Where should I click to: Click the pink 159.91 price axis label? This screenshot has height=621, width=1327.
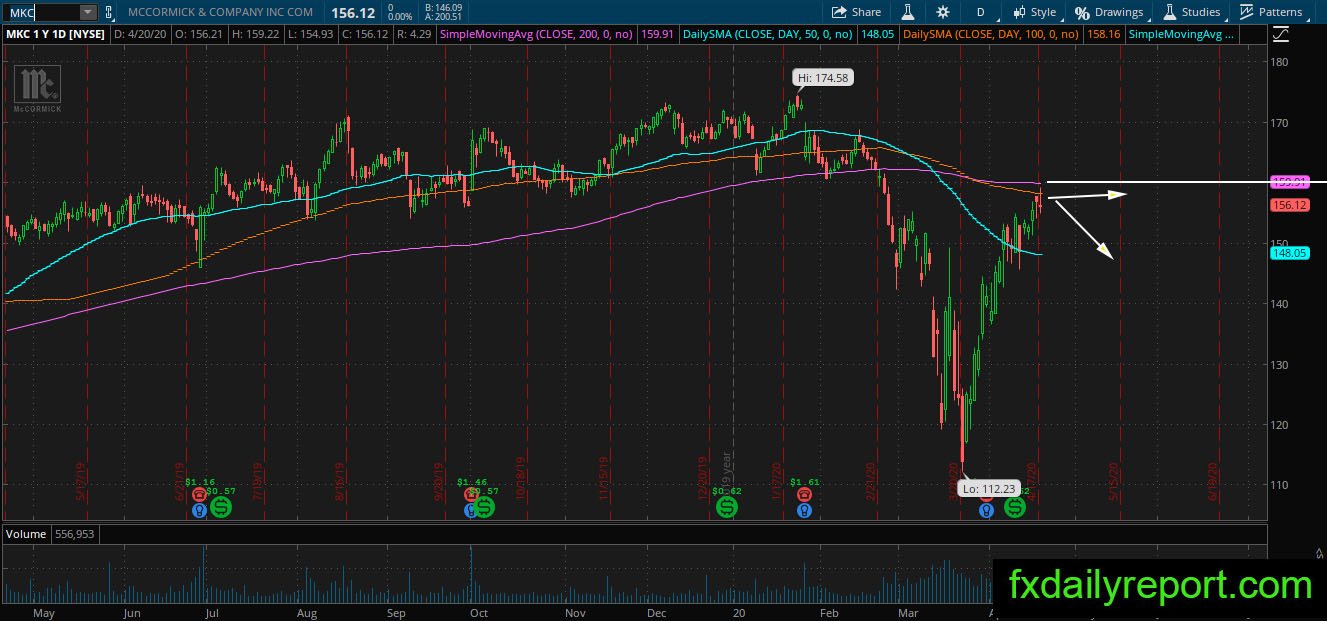click(x=1290, y=182)
